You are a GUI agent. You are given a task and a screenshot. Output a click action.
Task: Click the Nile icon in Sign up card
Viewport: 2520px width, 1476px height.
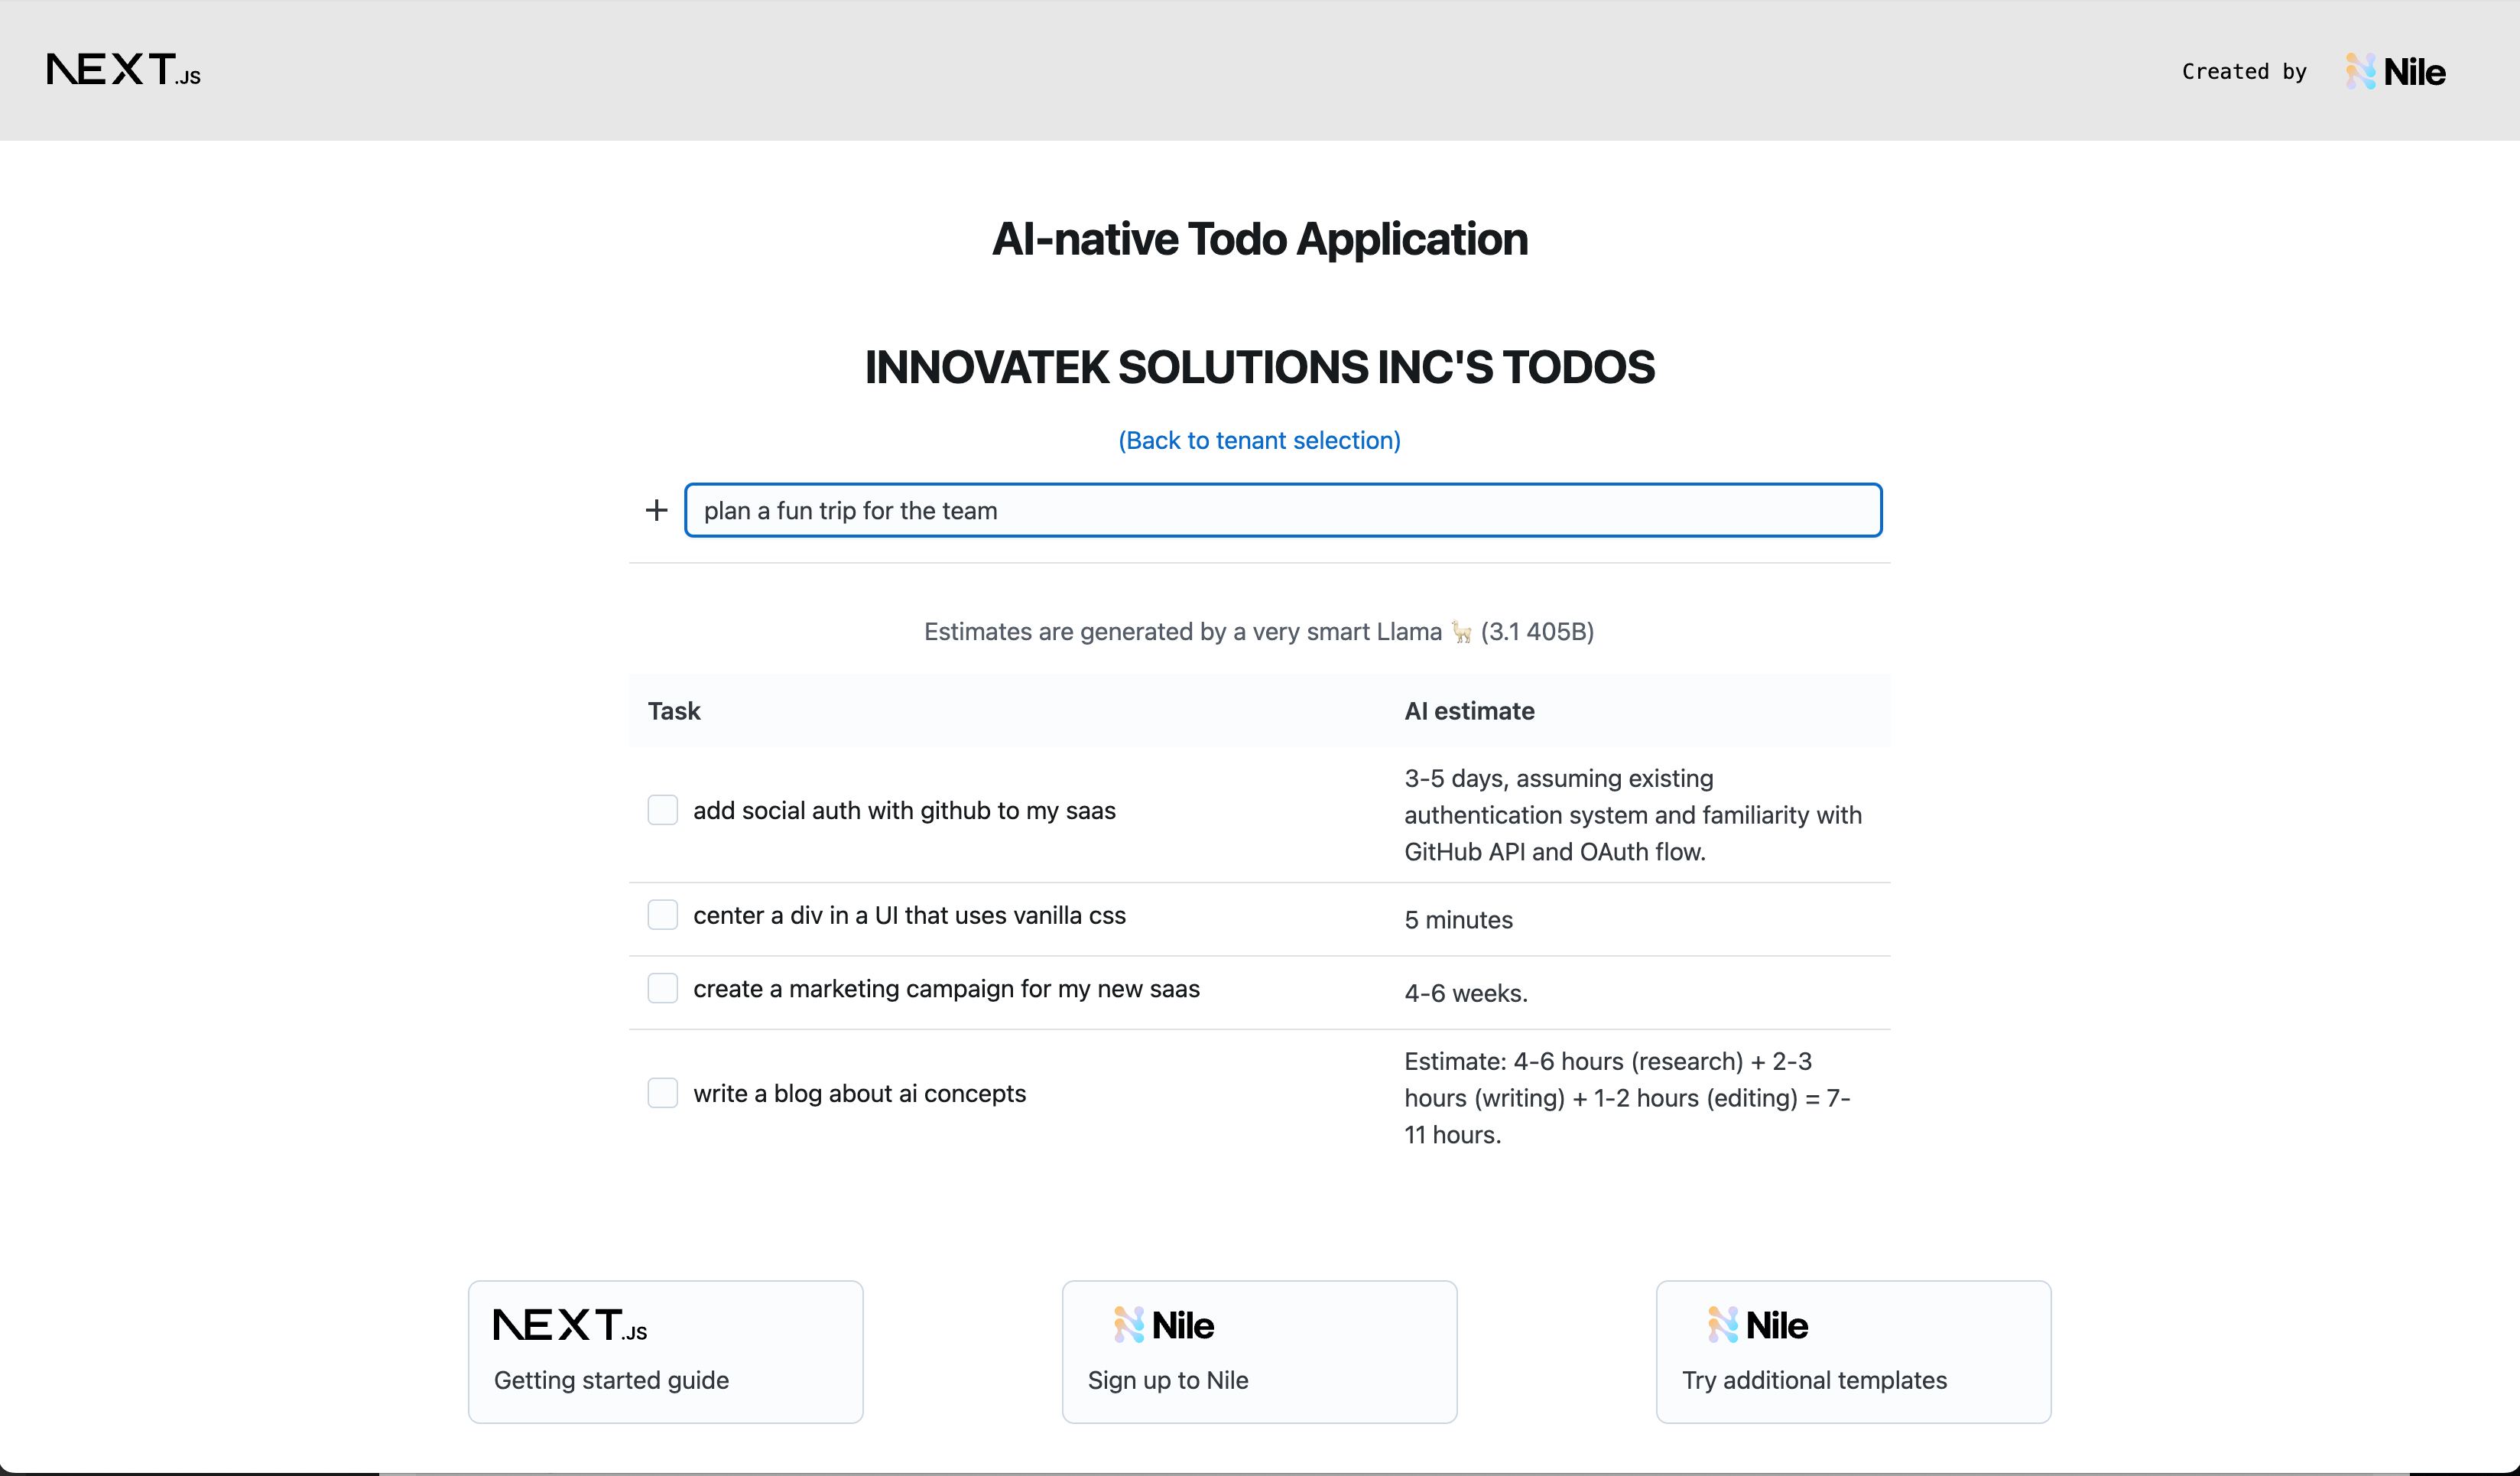point(1124,1325)
